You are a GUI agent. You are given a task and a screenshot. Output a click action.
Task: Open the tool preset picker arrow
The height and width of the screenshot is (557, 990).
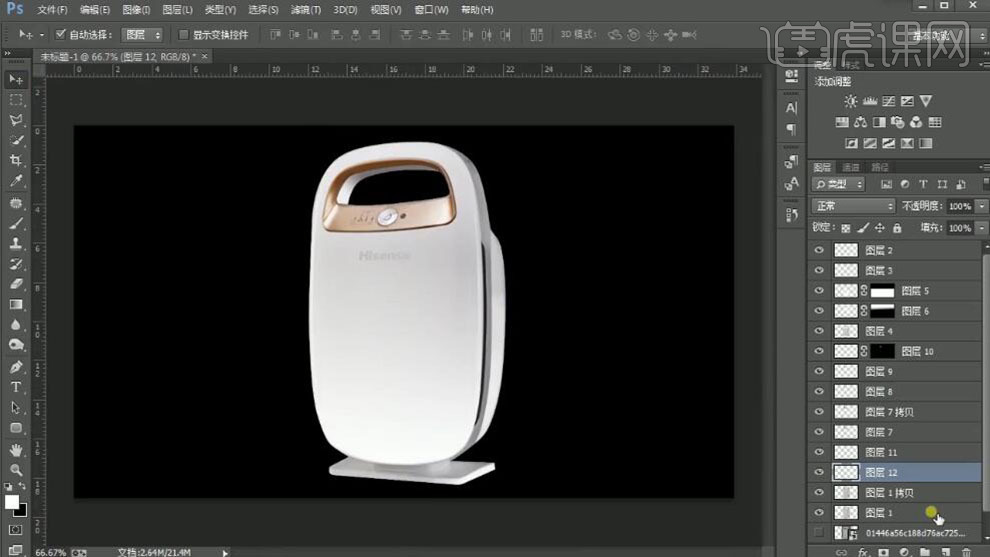pyautogui.click(x=42, y=35)
